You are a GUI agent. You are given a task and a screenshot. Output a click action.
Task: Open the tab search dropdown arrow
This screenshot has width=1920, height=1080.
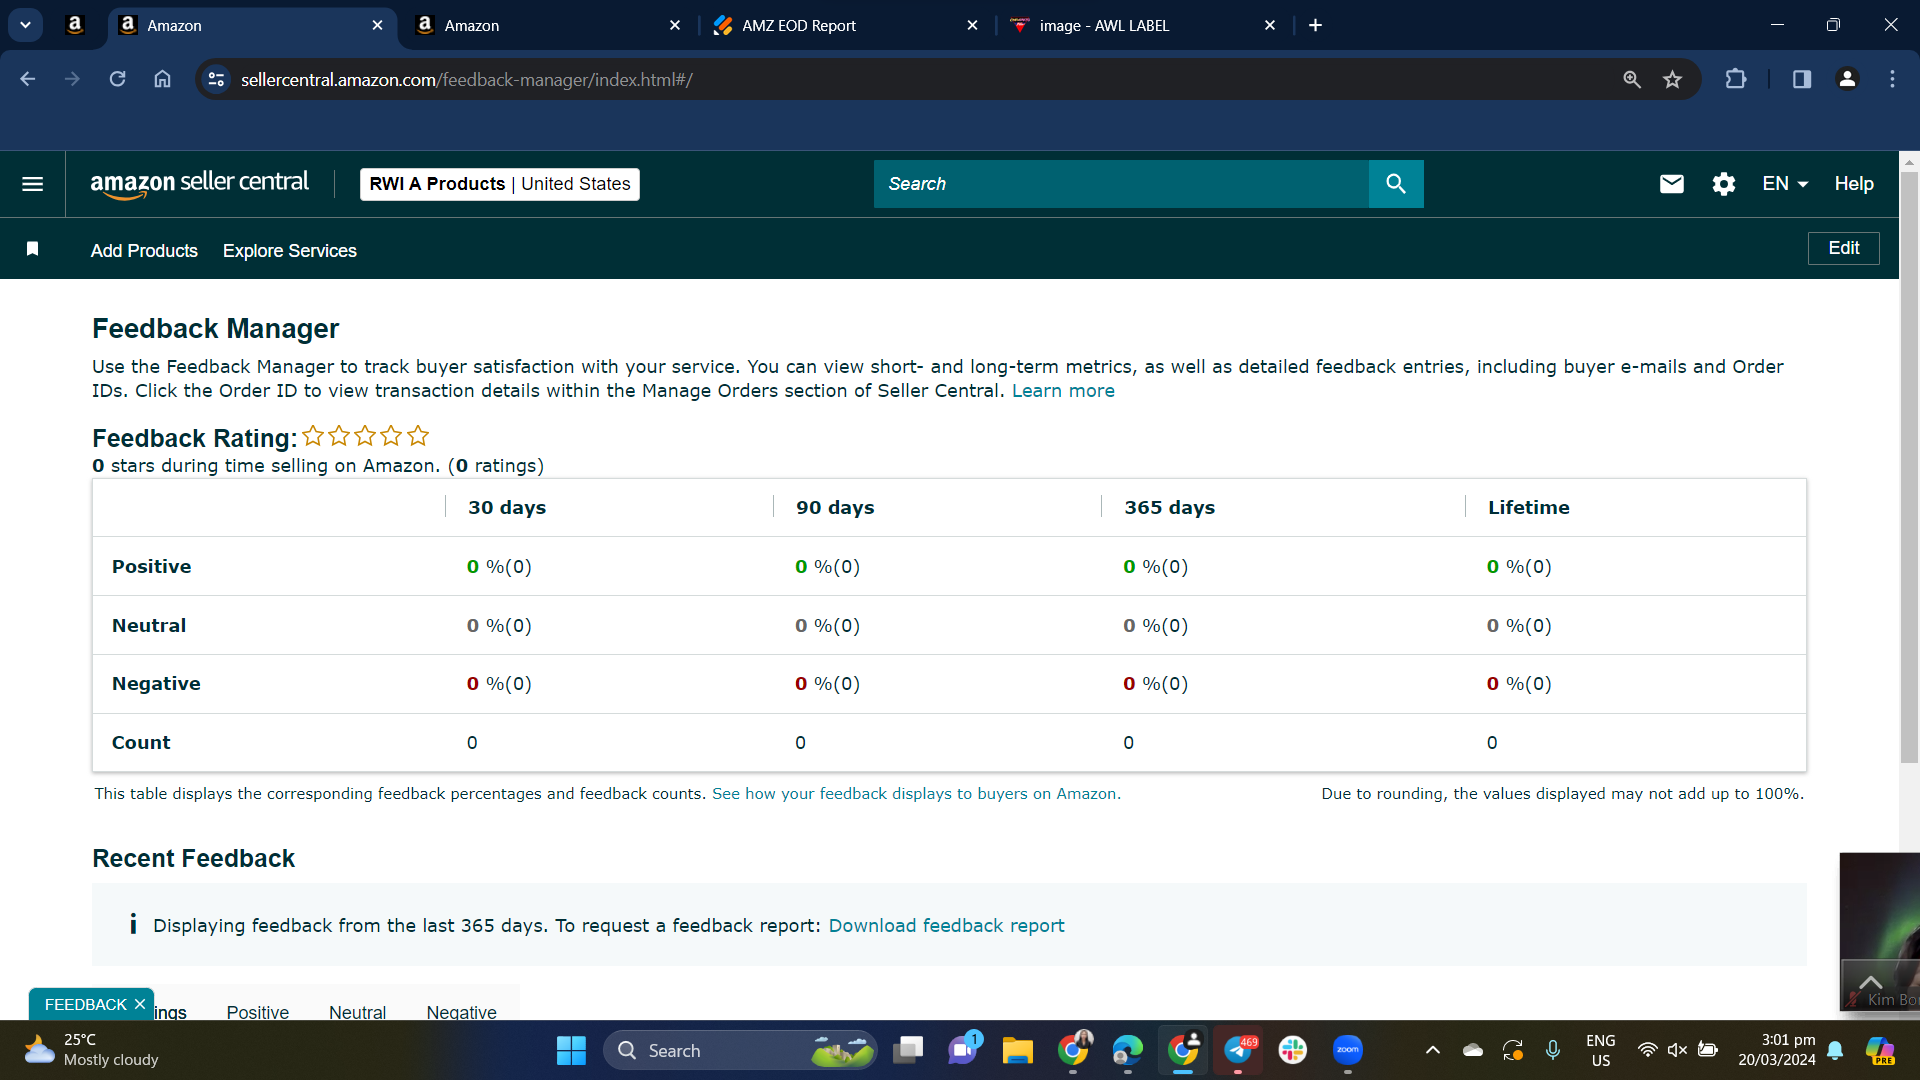pyautogui.click(x=25, y=25)
